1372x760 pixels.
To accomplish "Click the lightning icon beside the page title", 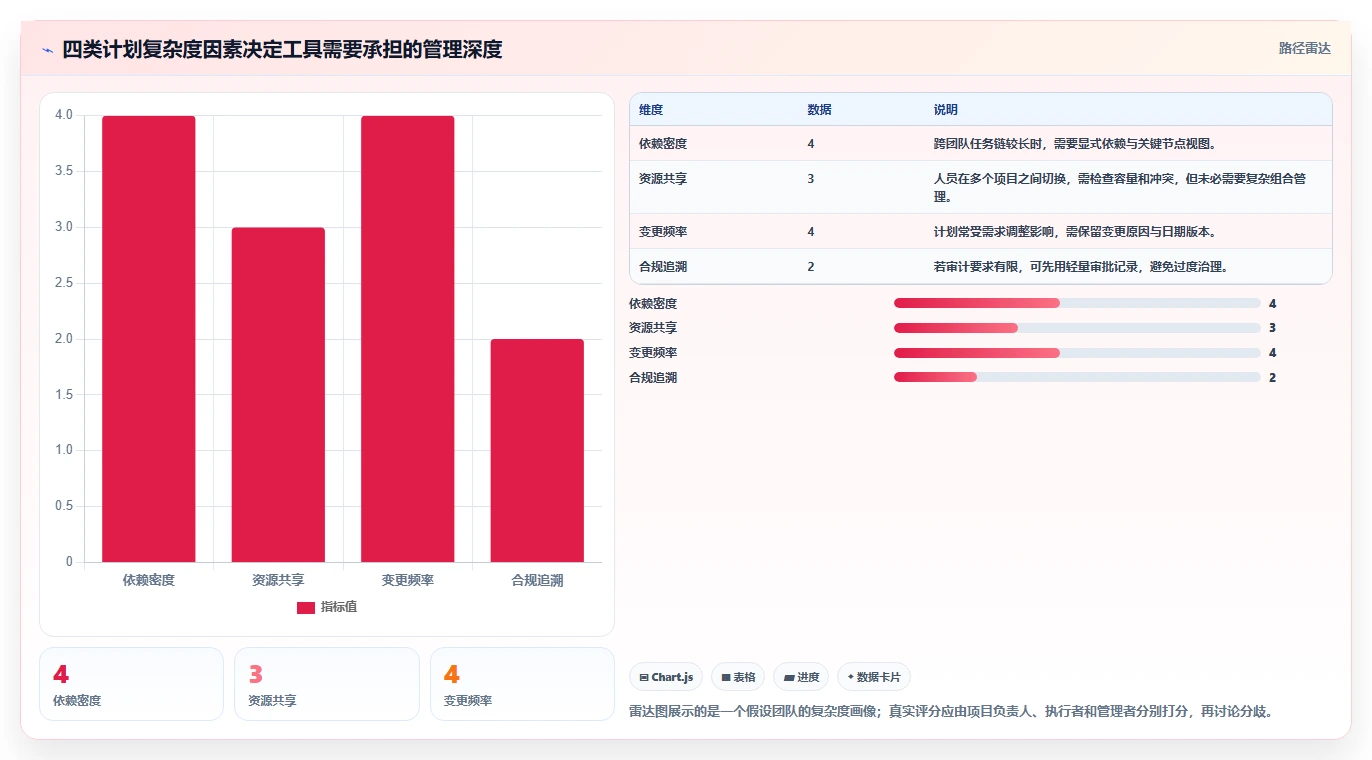I will click(48, 49).
